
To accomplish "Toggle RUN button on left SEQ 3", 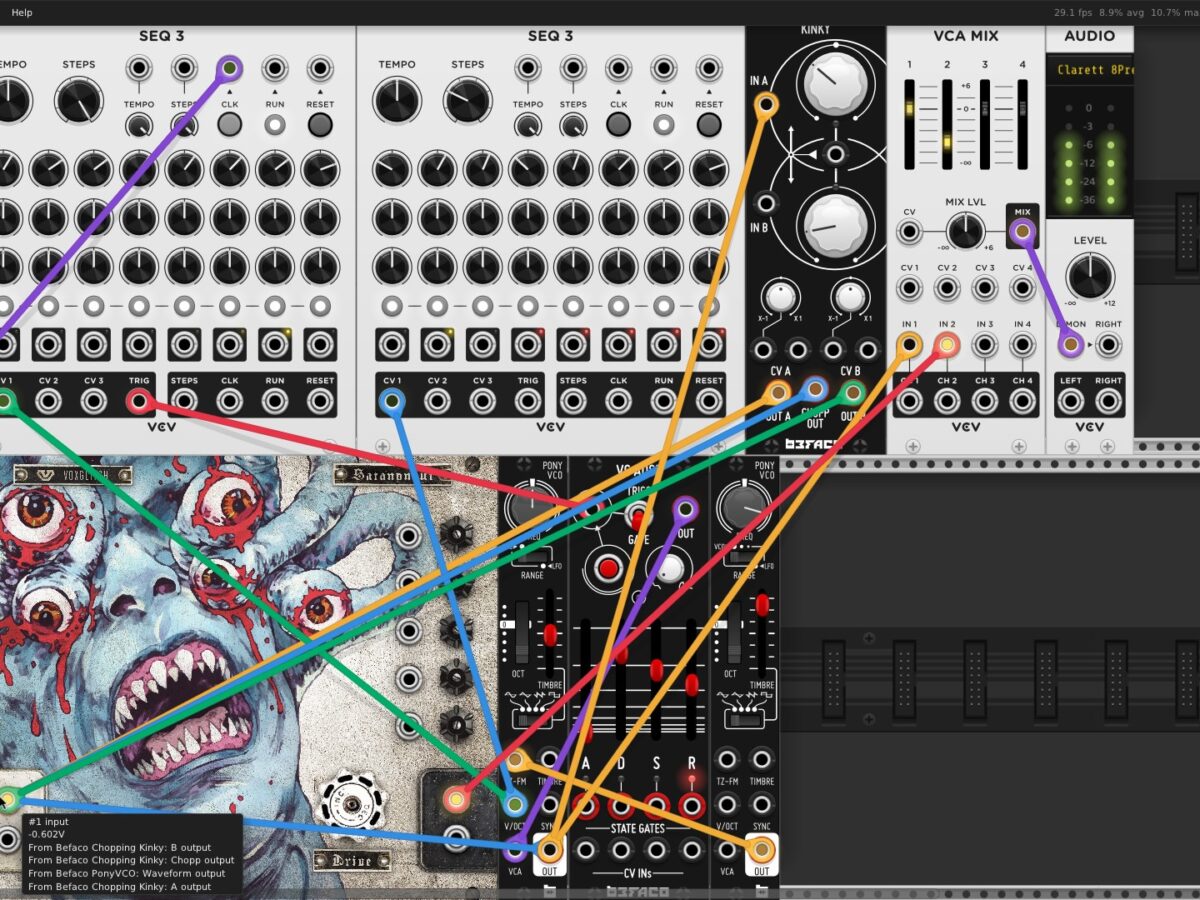I will coord(274,124).
